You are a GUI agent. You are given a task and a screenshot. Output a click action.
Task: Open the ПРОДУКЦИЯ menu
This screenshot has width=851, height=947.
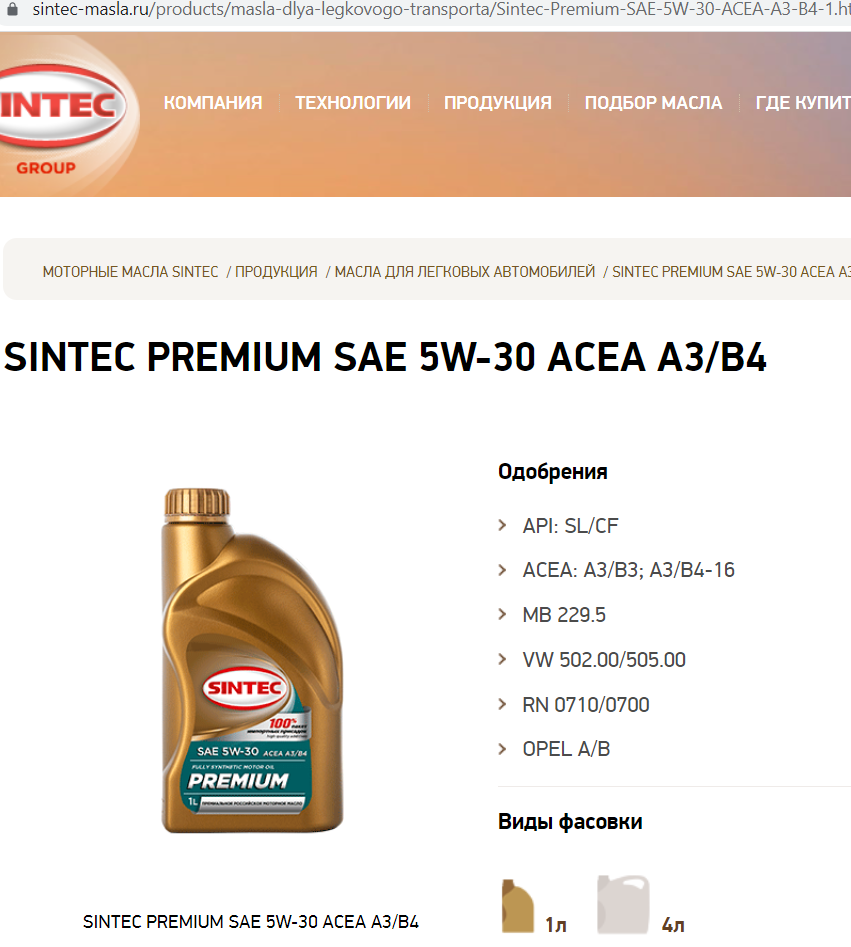click(x=498, y=103)
